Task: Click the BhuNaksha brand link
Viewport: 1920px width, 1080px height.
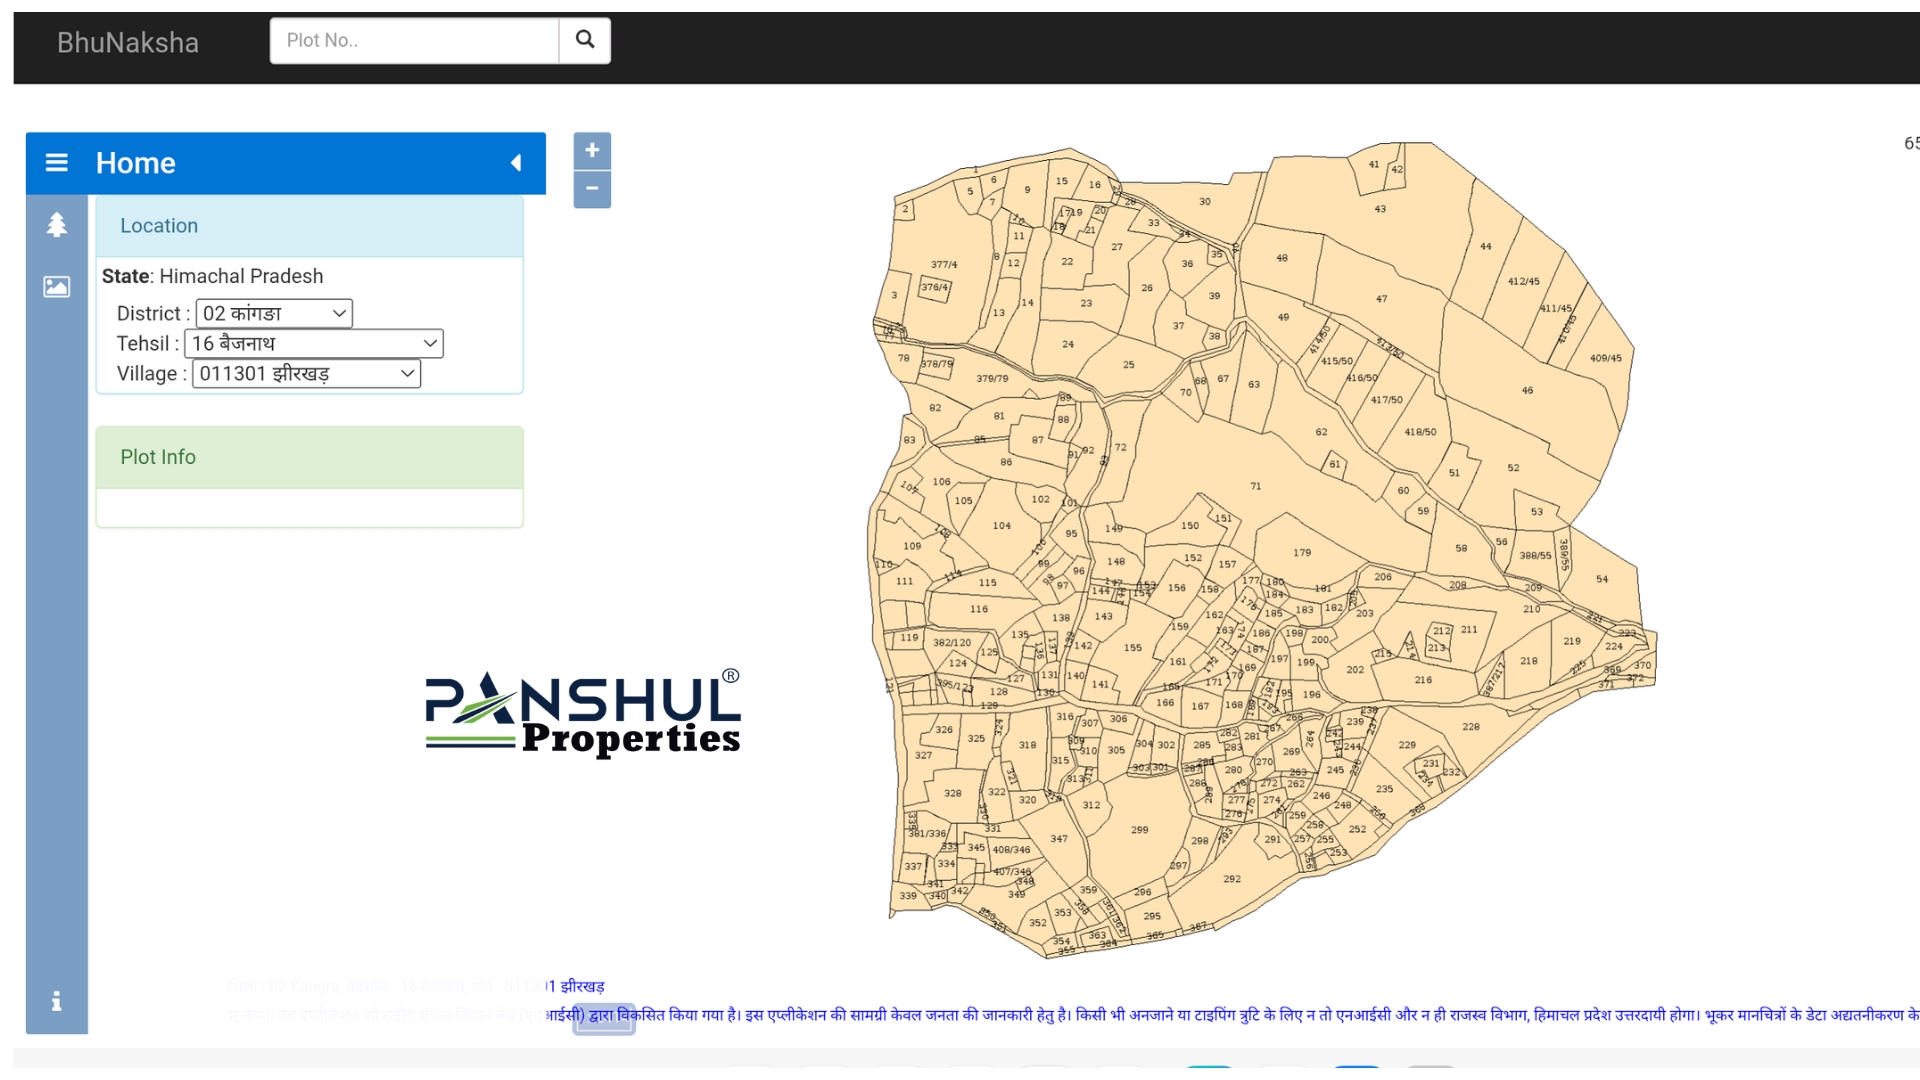Action: (x=128, y=43)
